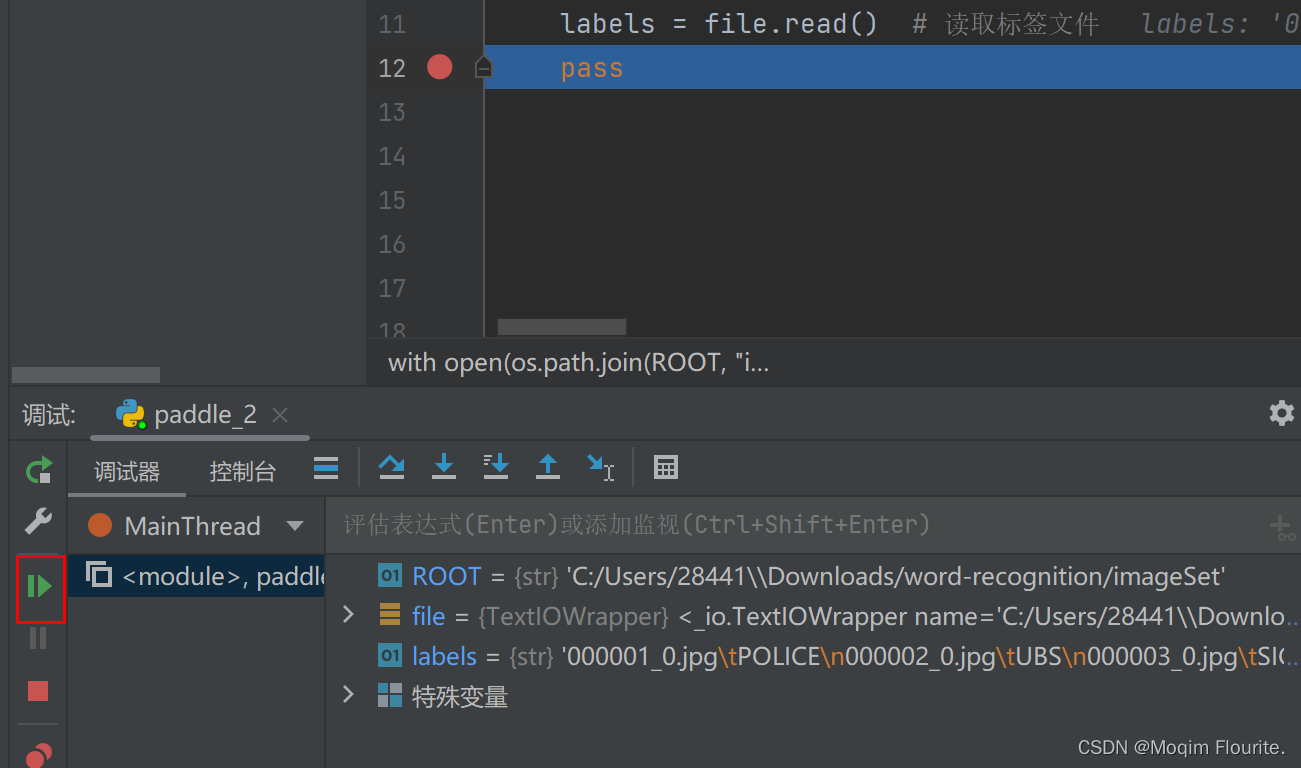The image size is (1301, 768).
Task: Open debugger settings wrench icon
Action: pos(38,521)
